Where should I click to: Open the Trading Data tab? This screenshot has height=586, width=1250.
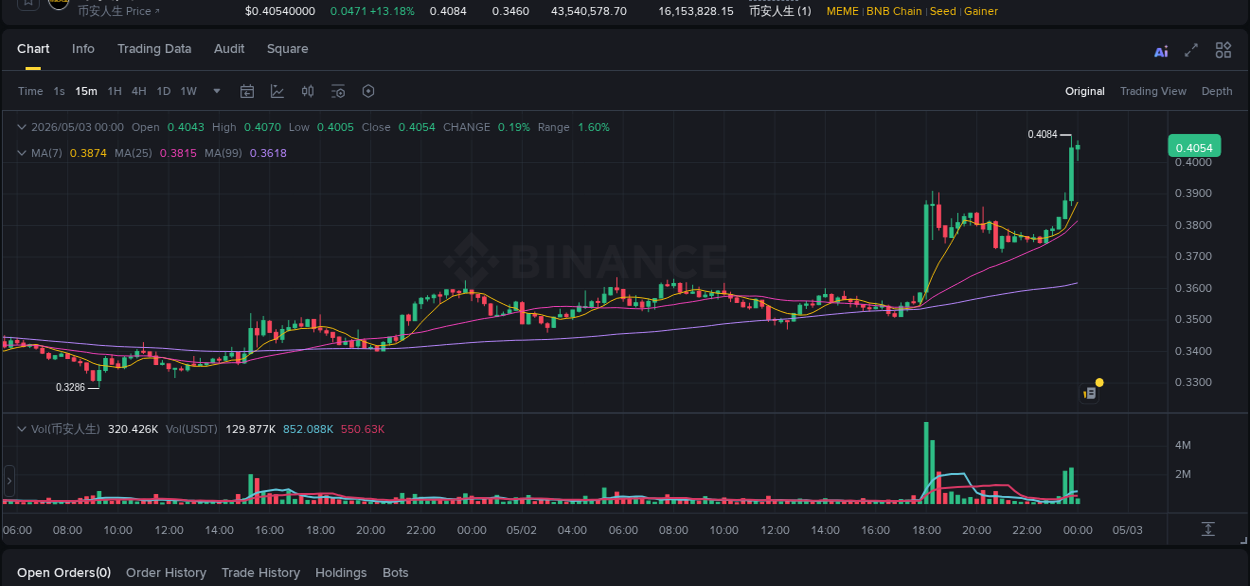[154, 49]
